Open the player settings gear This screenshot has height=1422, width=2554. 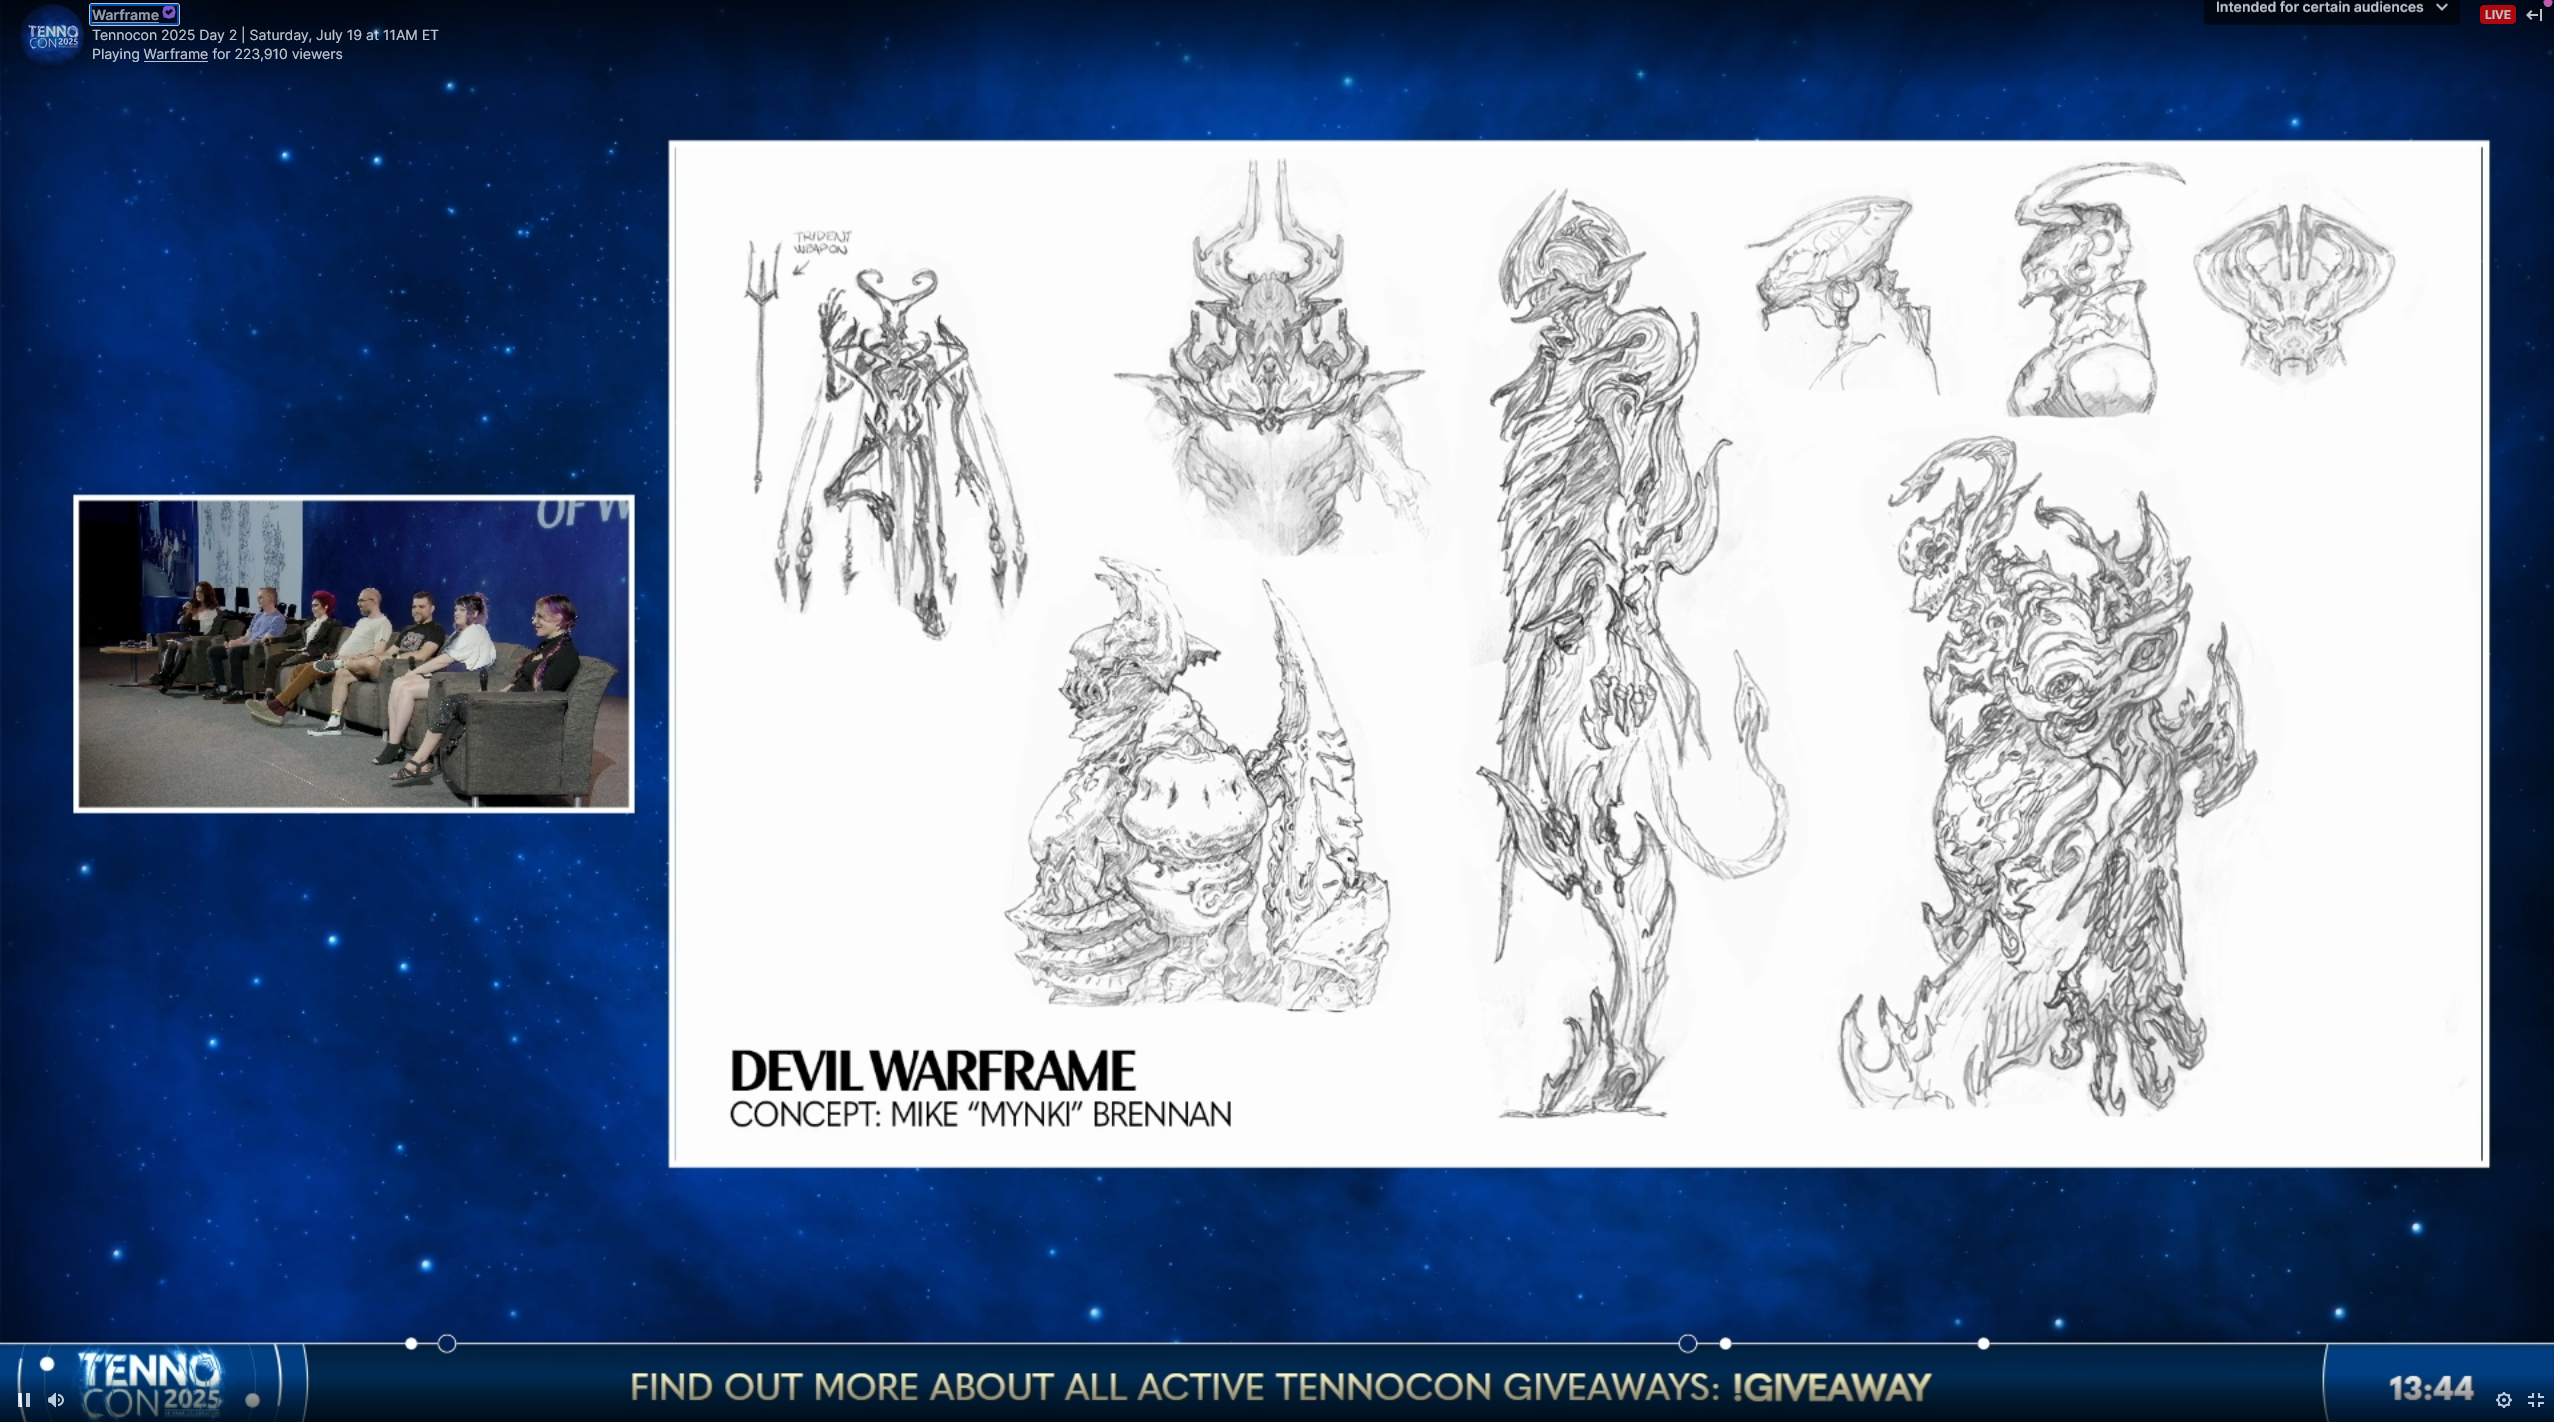click(2503, 1399)
